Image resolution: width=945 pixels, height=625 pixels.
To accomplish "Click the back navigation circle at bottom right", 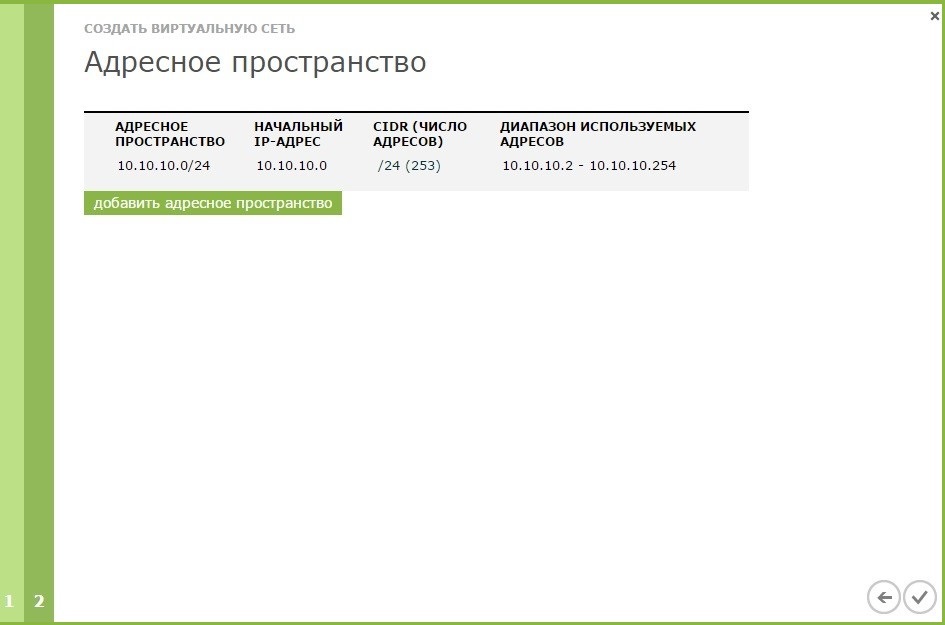I will point(883,597).
